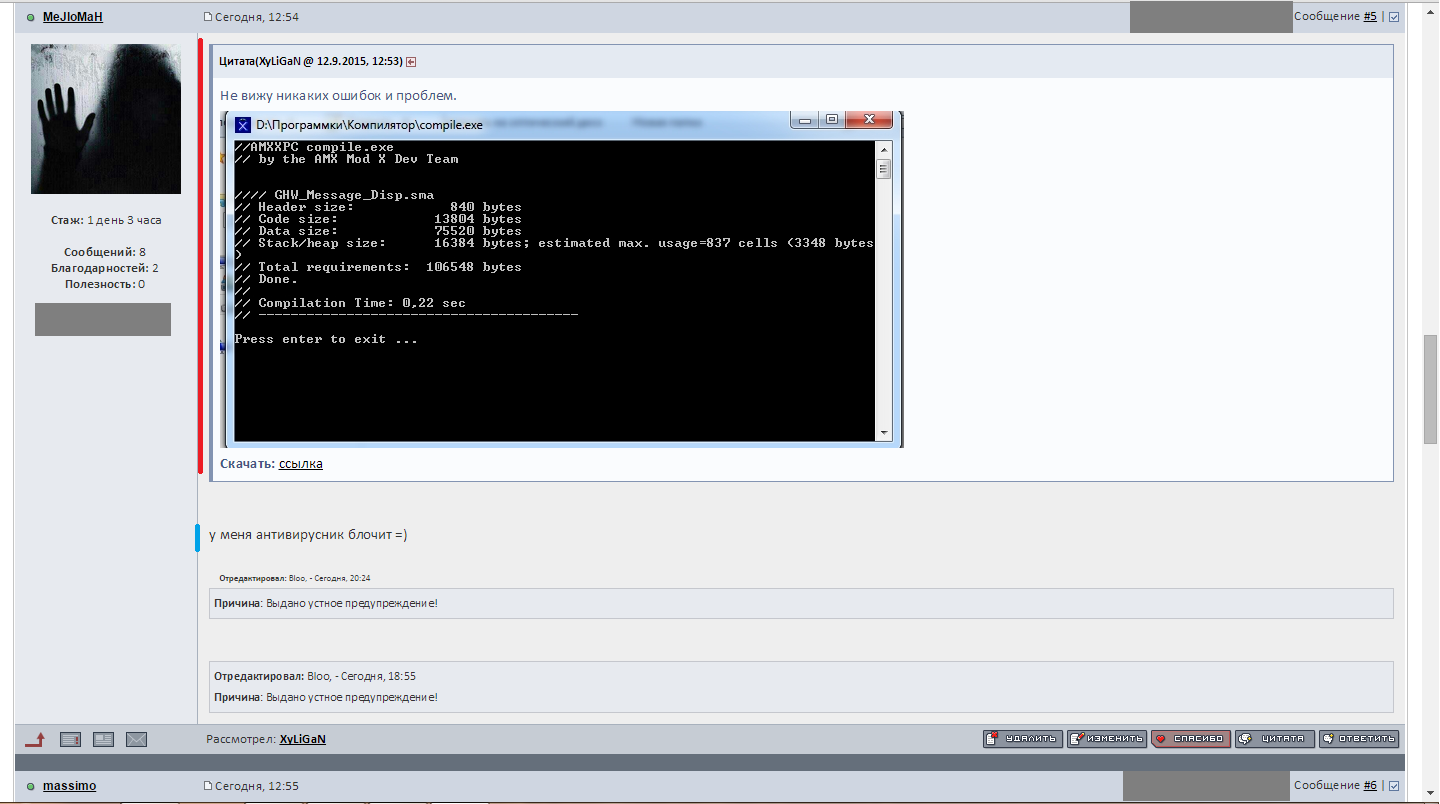1440x804 pixels.
Task: Toggle the checkbox for message #6
Action: 1394,786
